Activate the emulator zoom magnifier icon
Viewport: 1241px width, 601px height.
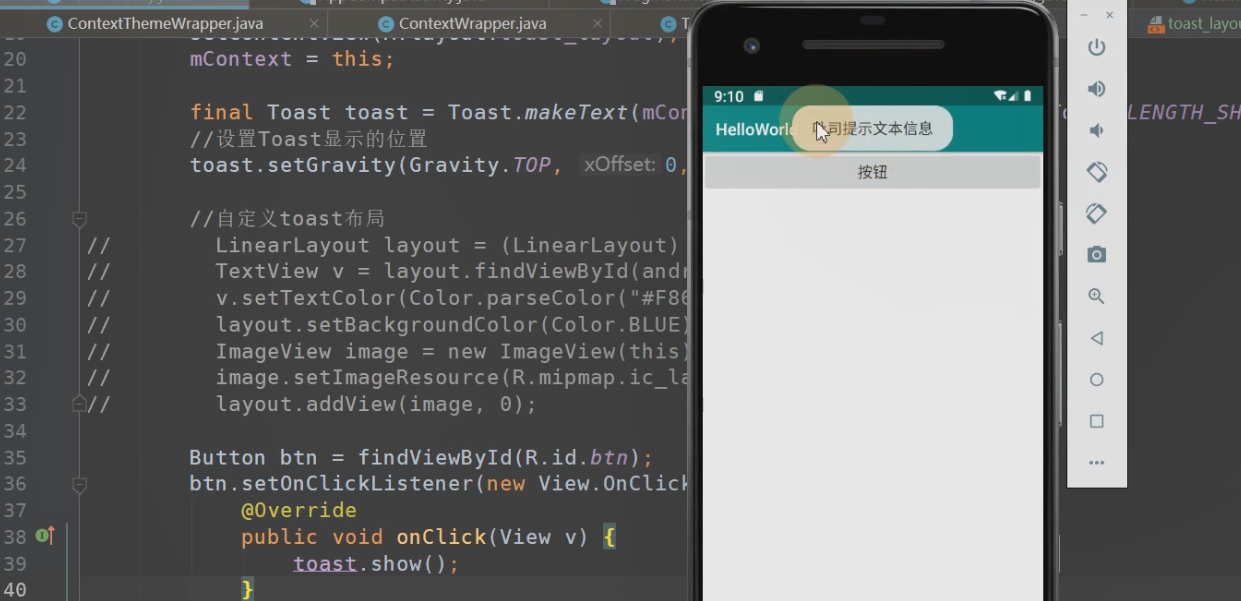[x=1097, y=296]
